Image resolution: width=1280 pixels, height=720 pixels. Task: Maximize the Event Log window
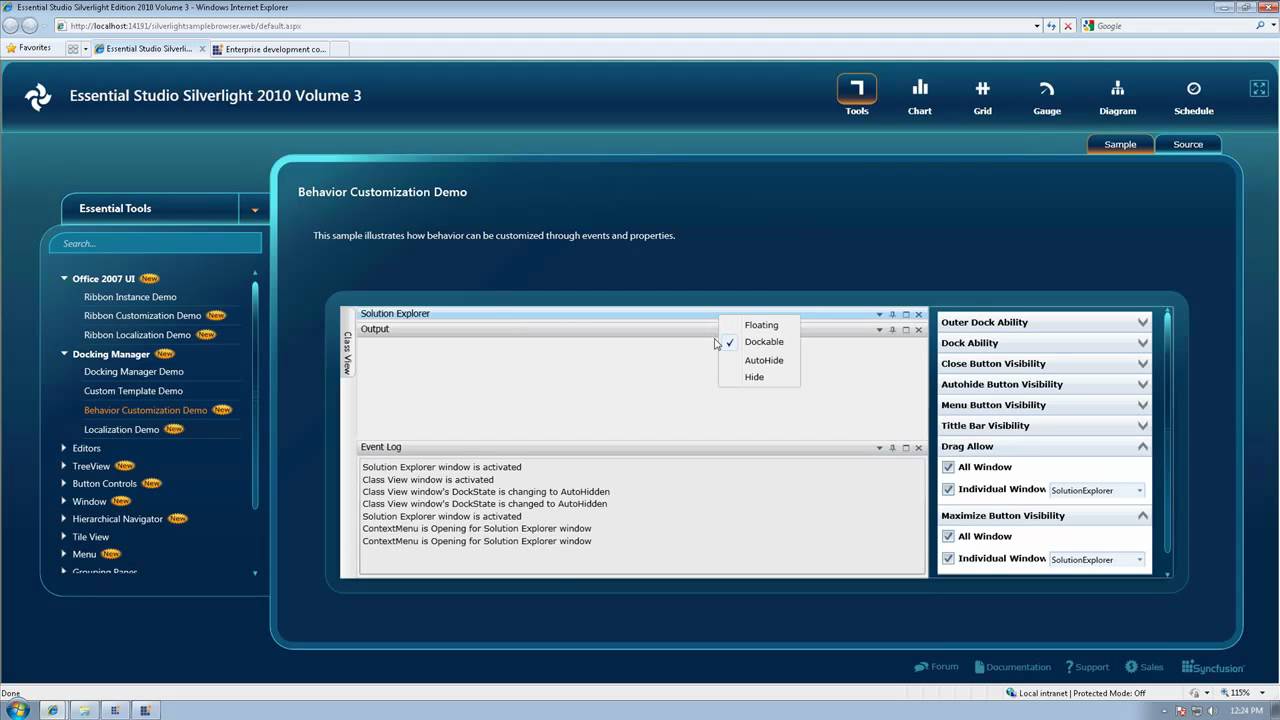coord(906,448)
